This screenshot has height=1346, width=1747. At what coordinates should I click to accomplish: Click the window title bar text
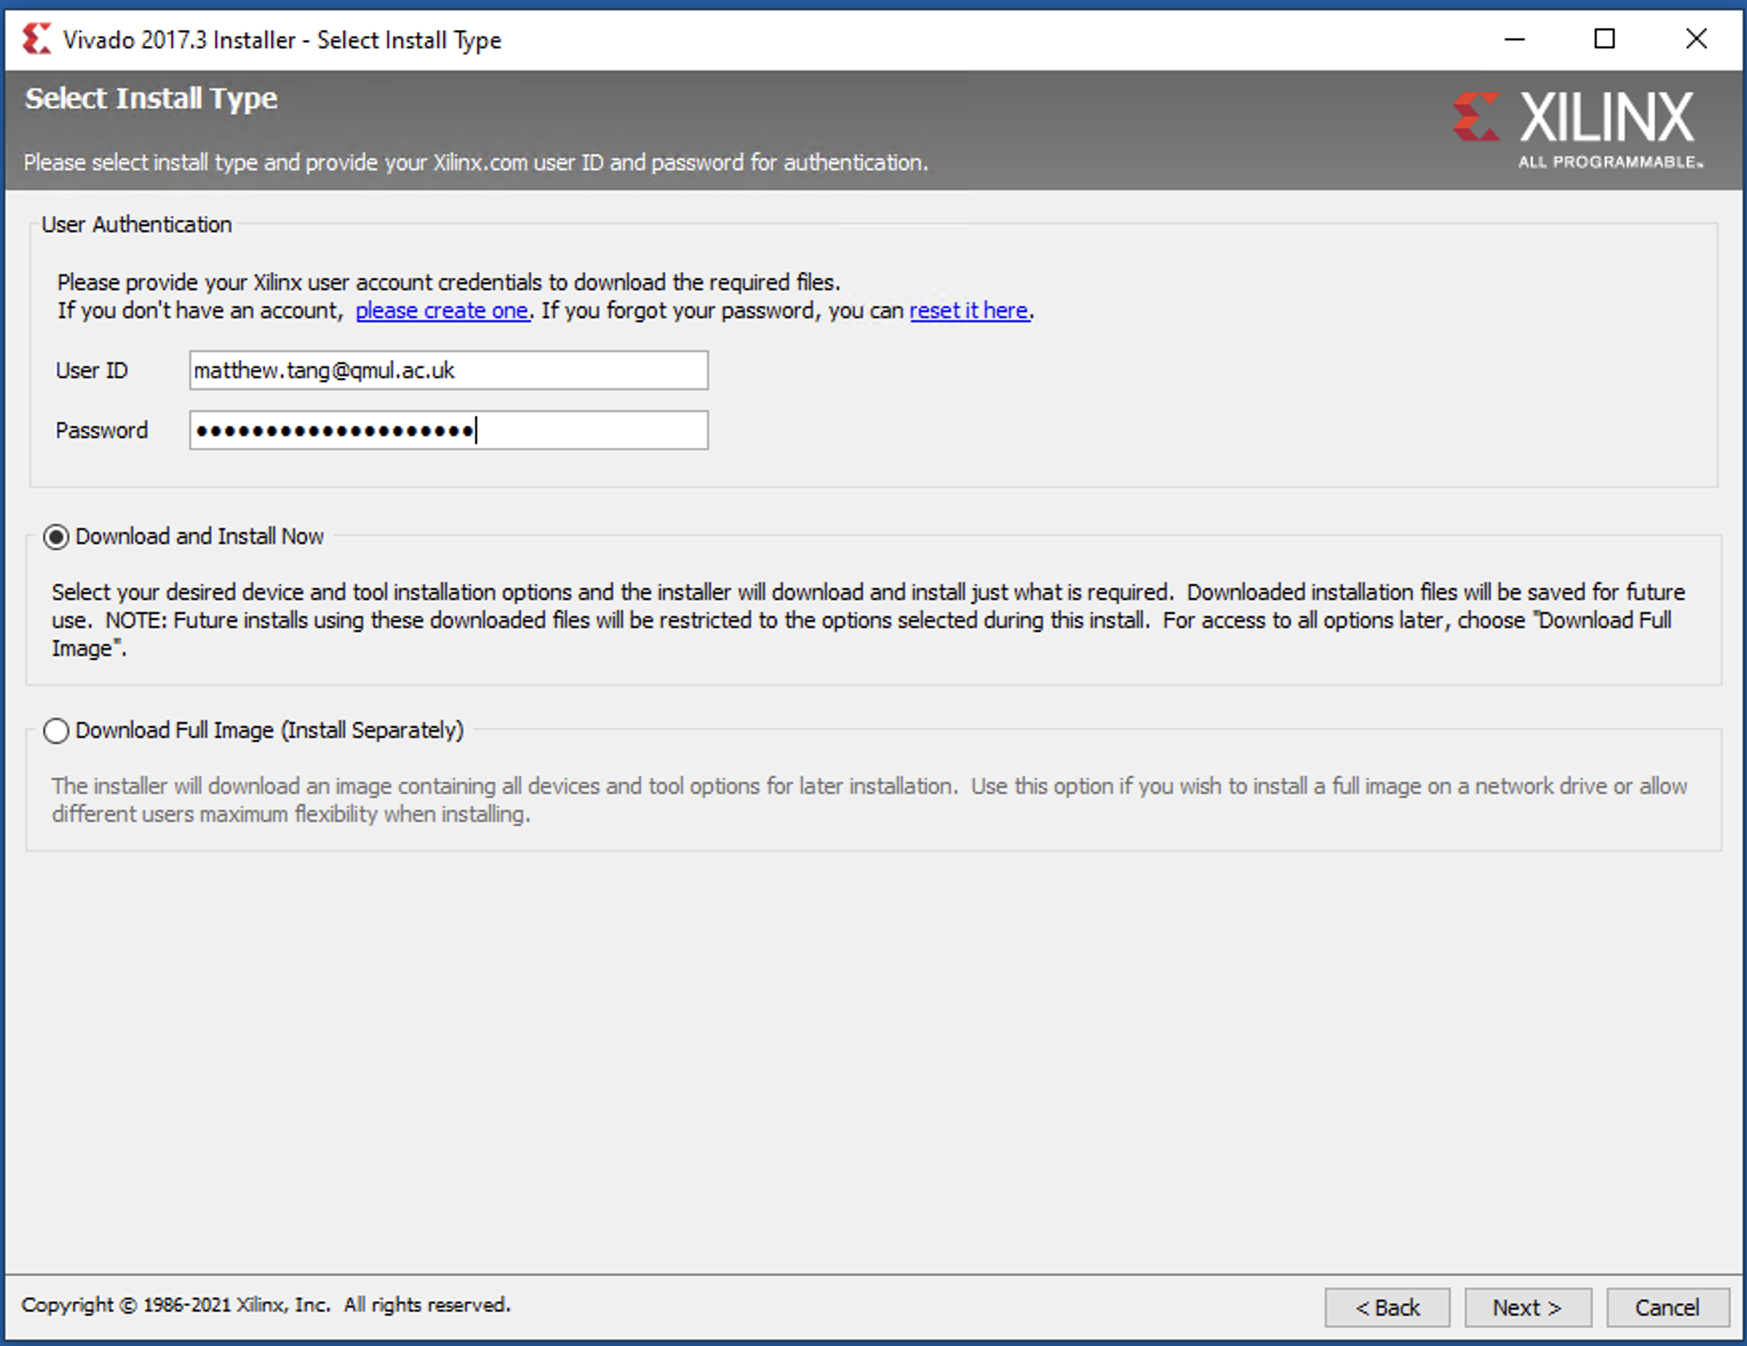coord(282,40)
